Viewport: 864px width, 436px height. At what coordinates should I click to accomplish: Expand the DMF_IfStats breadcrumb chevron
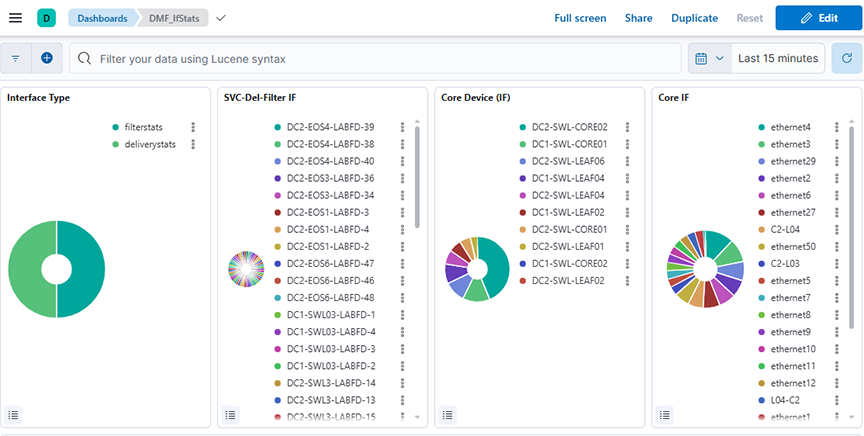tap(221, 18)
